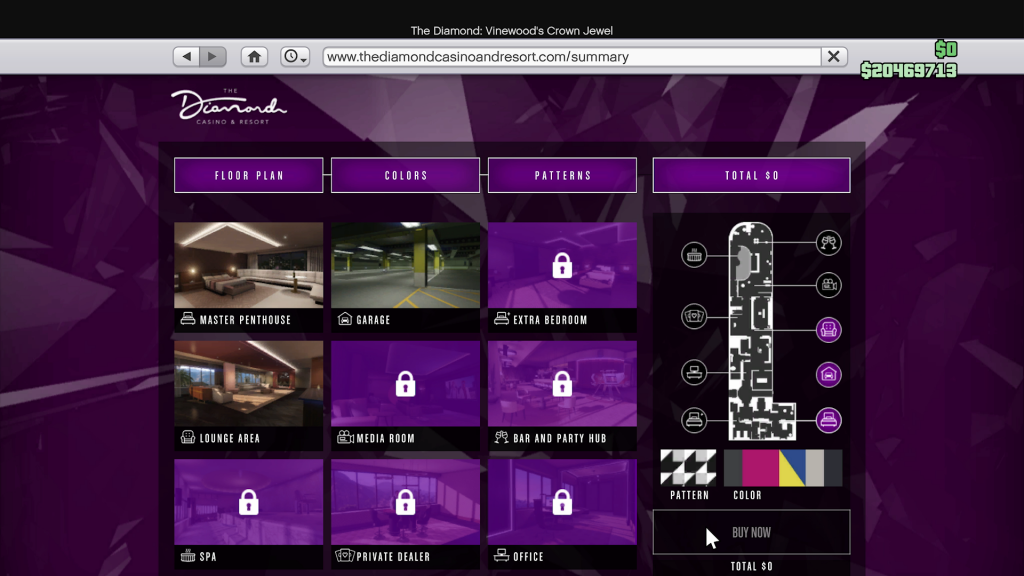Click the media room camera icon on the floor plan
This screenshot has width=1024, height=576.
(828, 285)
